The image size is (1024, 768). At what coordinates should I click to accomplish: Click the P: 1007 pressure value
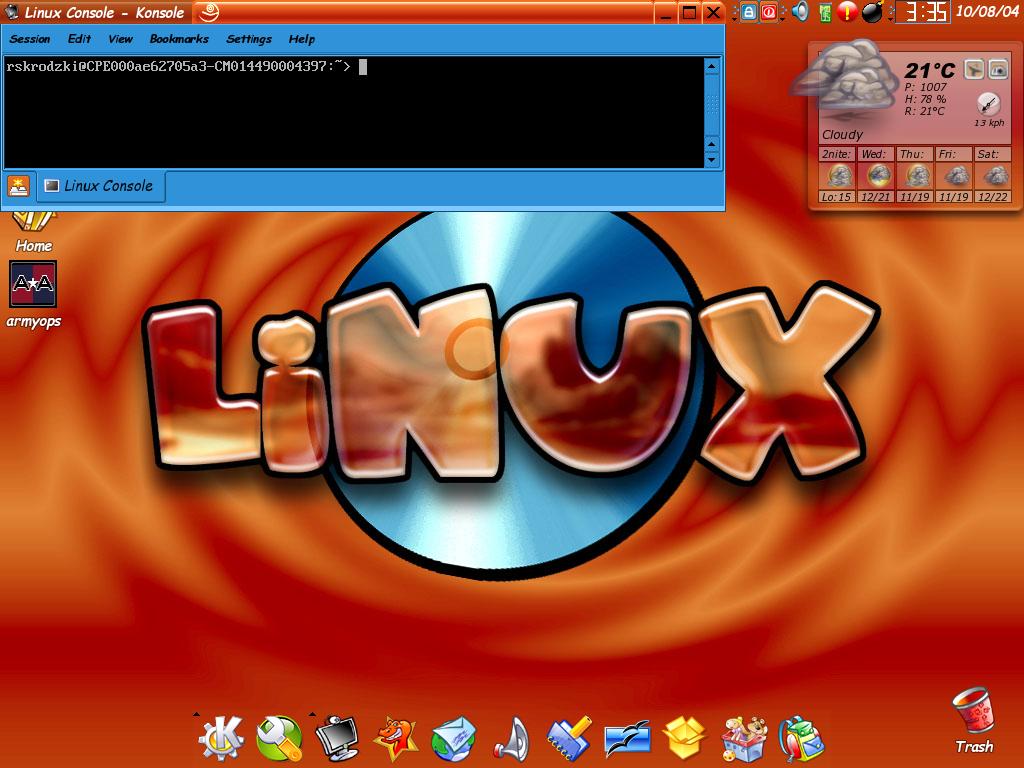pyautogui.click(x=925, y=87)
